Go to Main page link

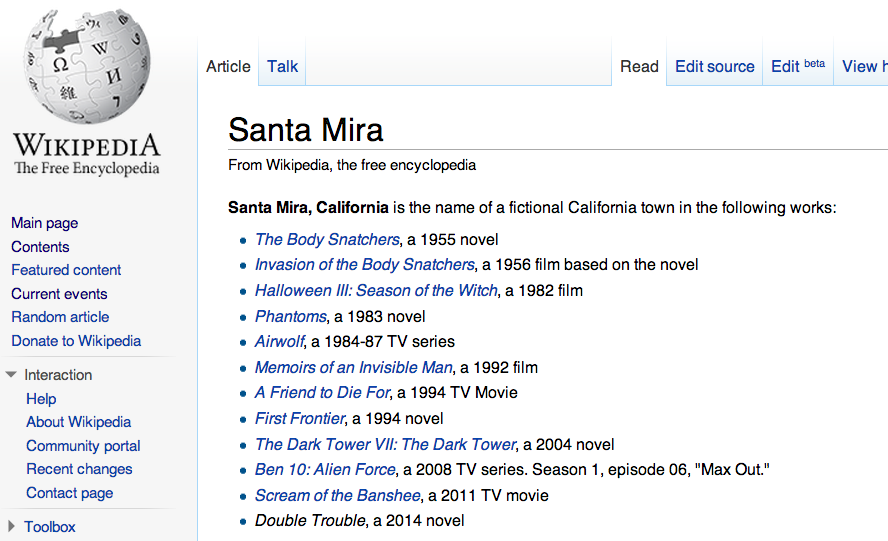tap(44, 223)
